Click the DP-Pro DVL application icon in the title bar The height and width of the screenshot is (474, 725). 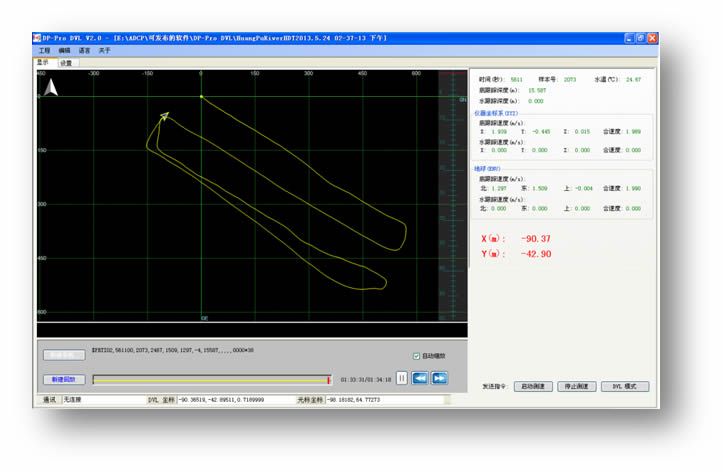(x=37, y=38)
